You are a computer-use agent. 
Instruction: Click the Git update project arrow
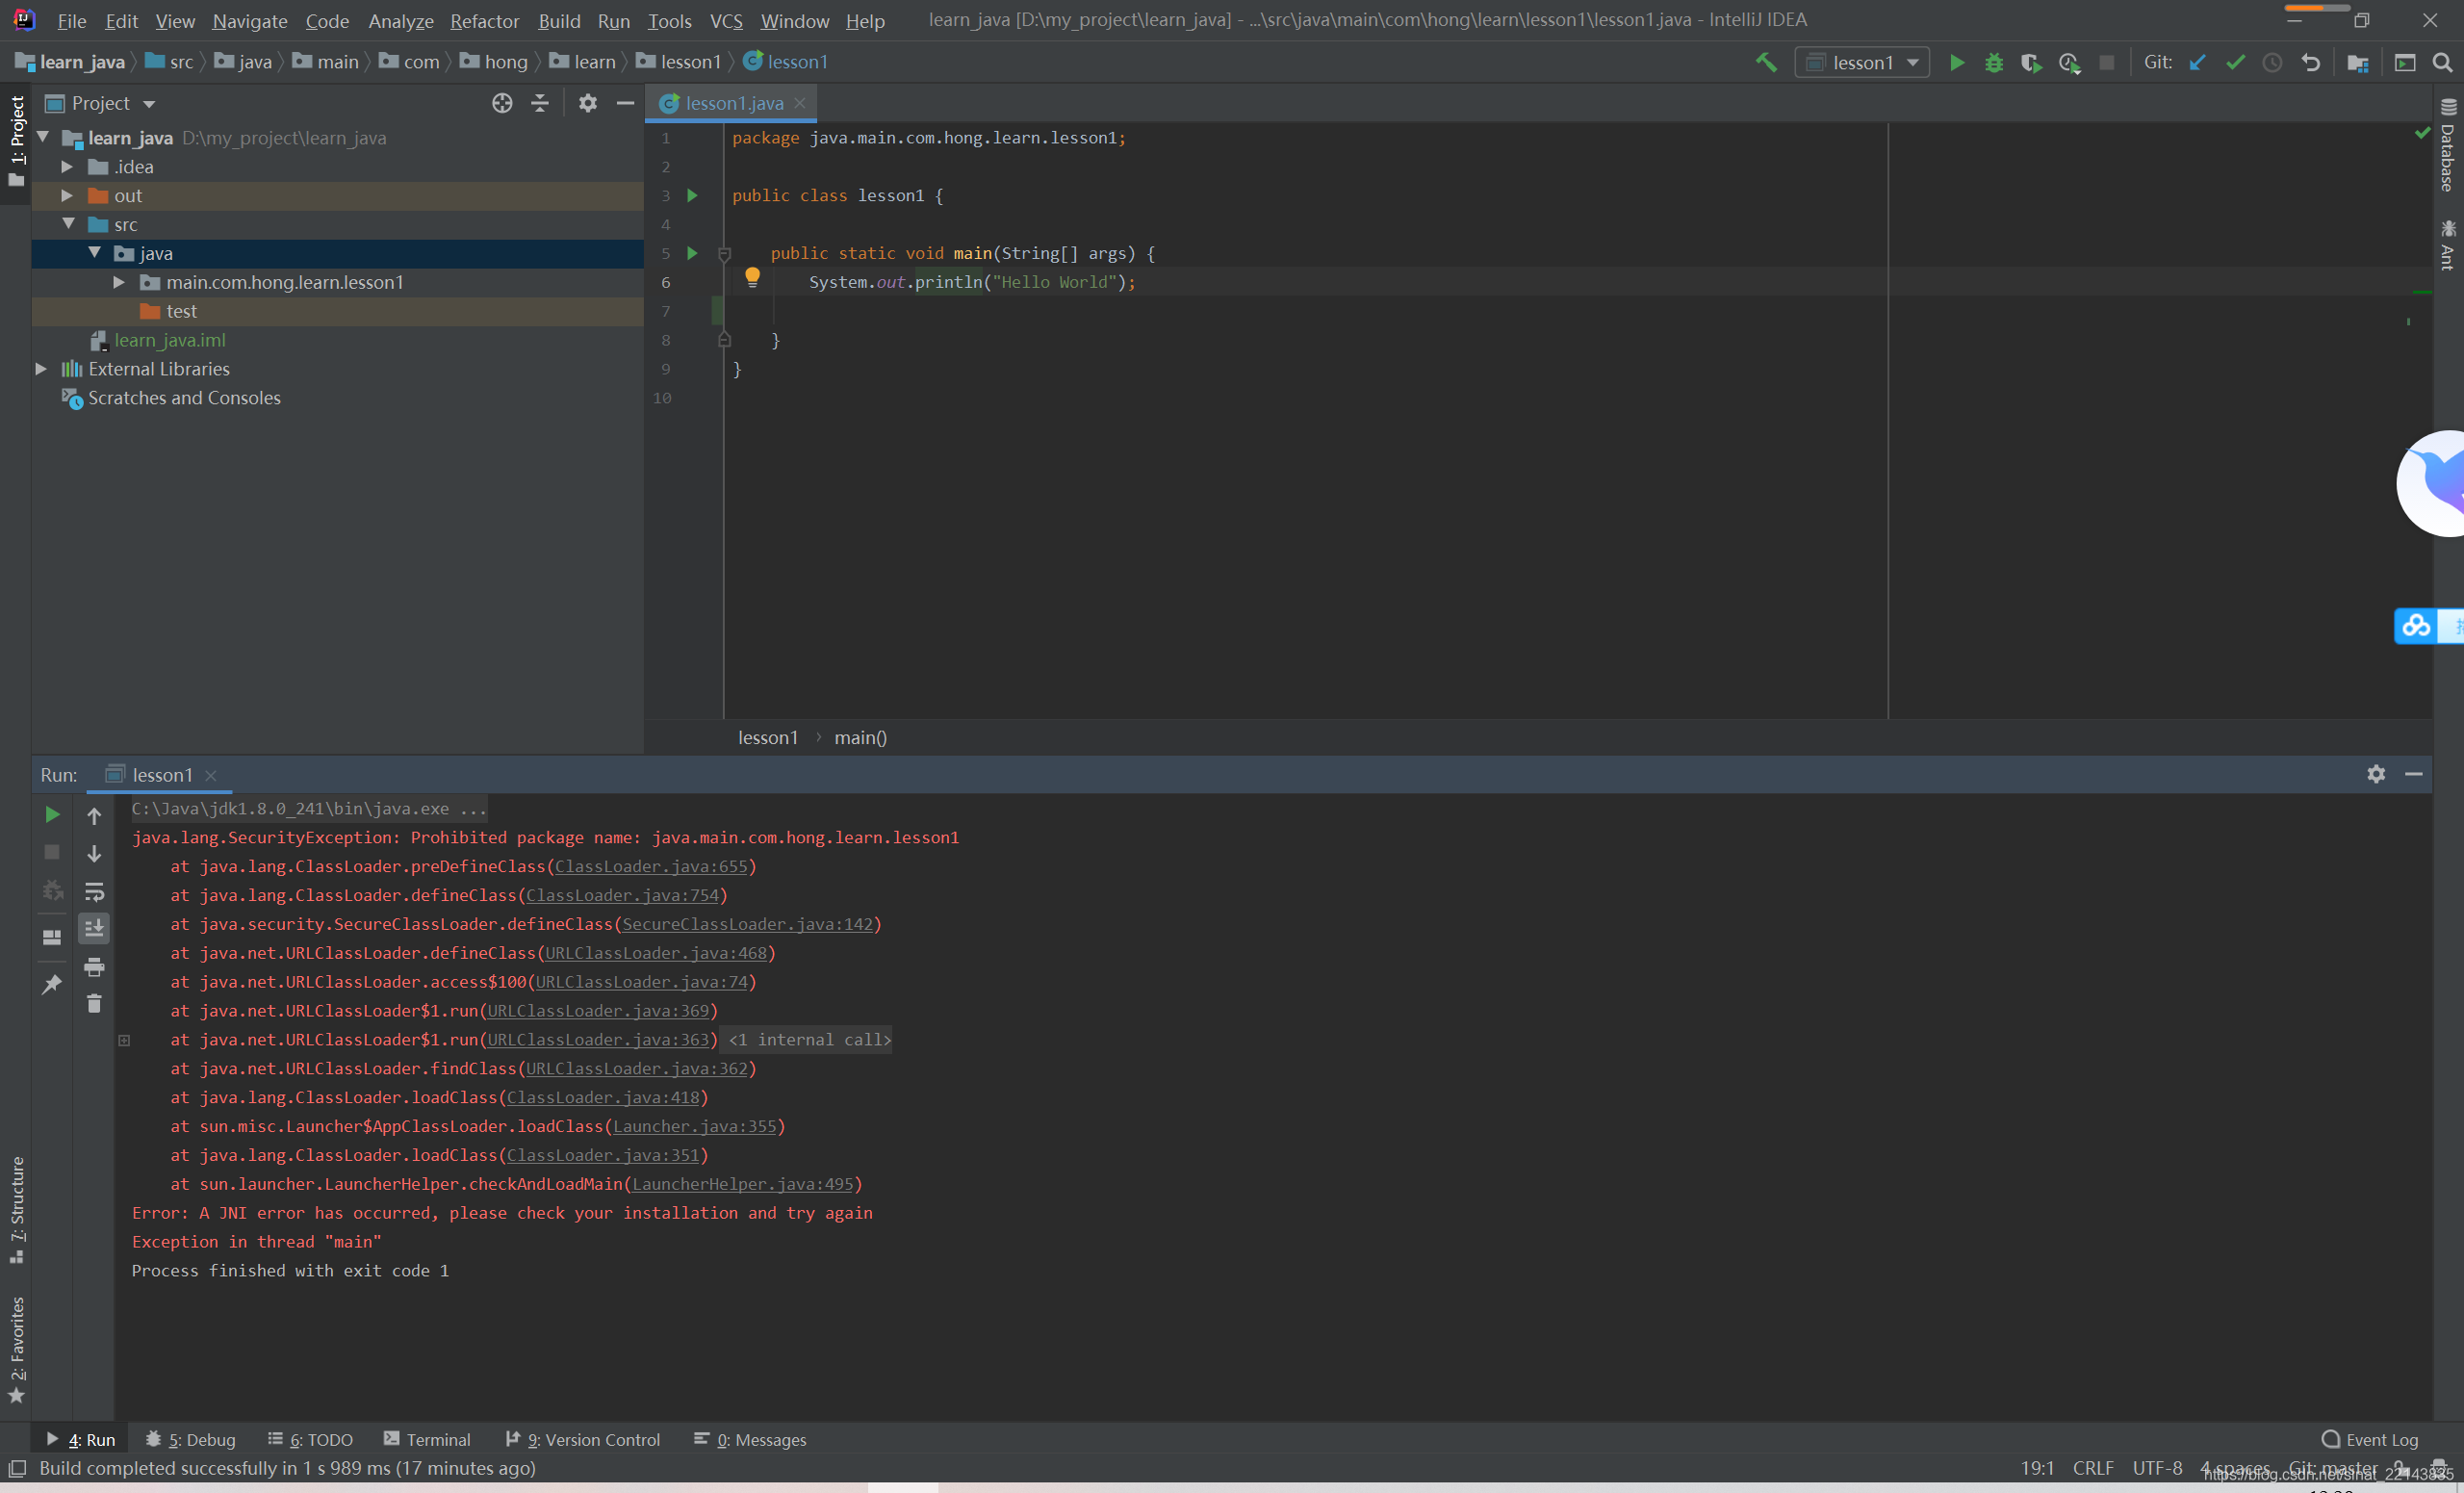click(x=2197, y=62)
